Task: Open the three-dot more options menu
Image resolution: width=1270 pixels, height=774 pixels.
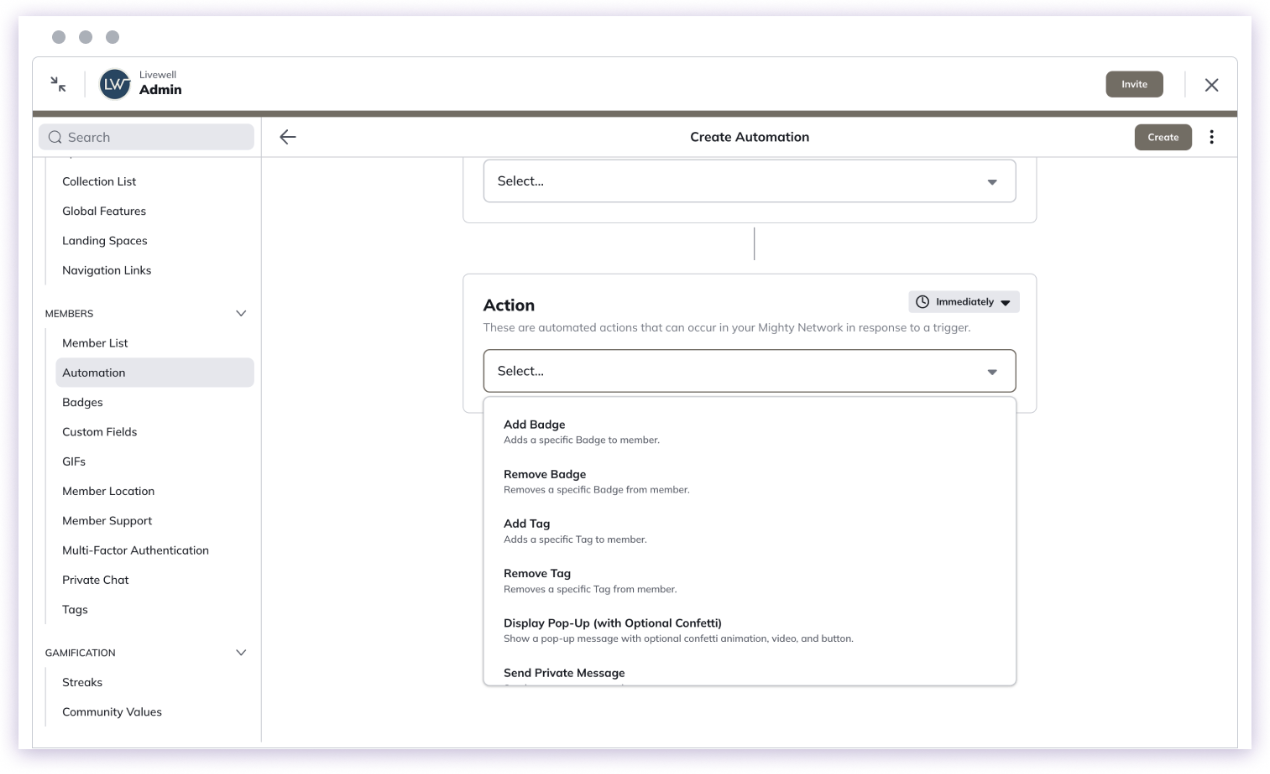Action: pyautogui.click(x=1212, y=137)
